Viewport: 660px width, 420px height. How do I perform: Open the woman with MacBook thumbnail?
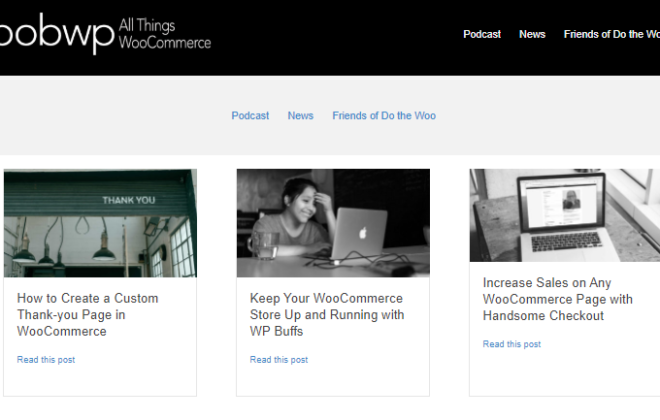[x=333, y=223]
